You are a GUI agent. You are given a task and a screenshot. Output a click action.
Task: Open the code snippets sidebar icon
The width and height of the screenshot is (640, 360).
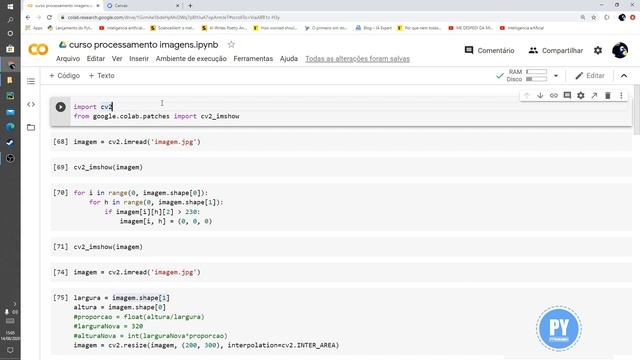coord(31,104)
